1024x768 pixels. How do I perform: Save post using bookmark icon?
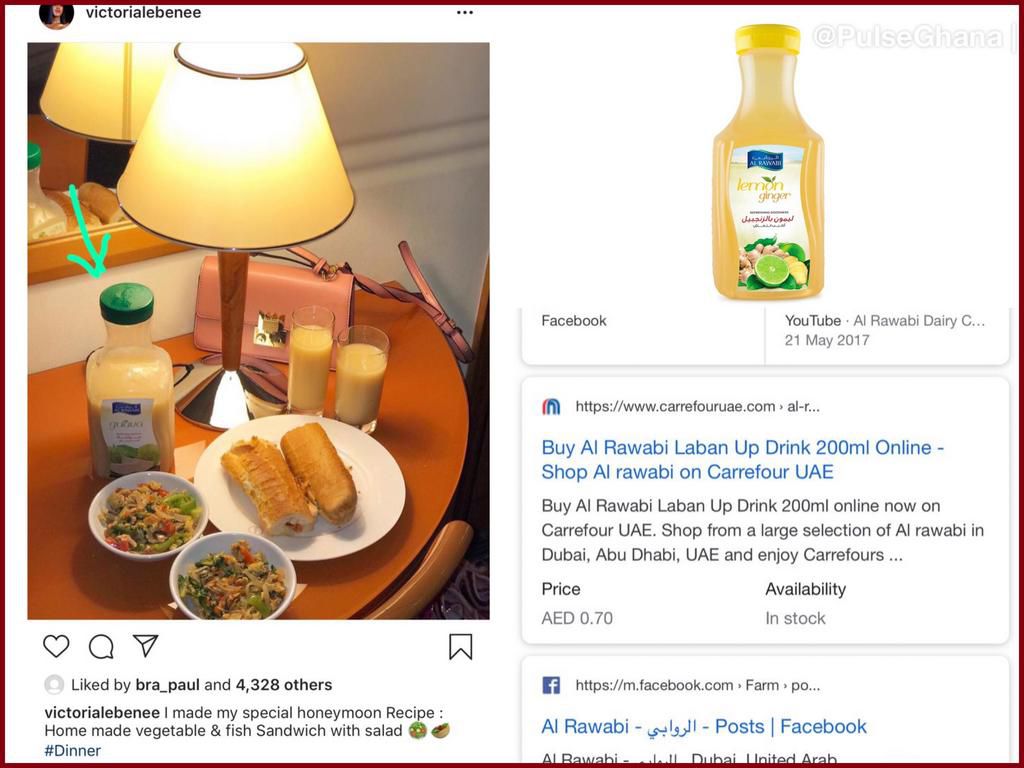(x=460, y=647)
